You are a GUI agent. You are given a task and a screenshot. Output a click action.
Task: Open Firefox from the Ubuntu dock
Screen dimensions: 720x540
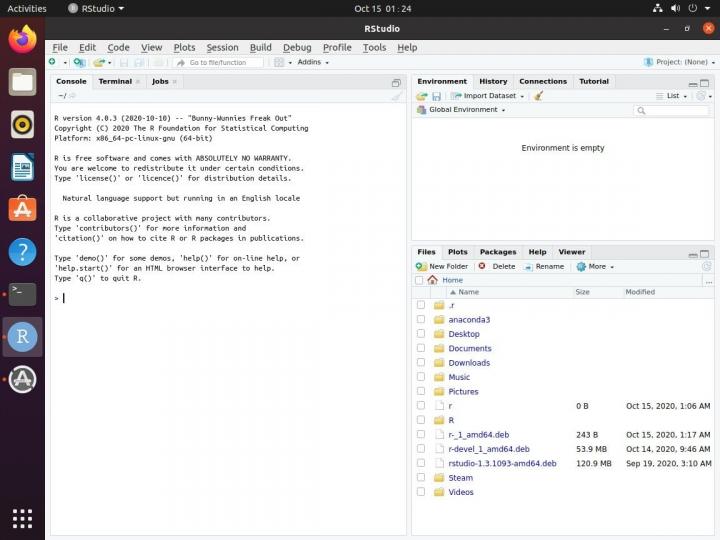click(22, 39)
